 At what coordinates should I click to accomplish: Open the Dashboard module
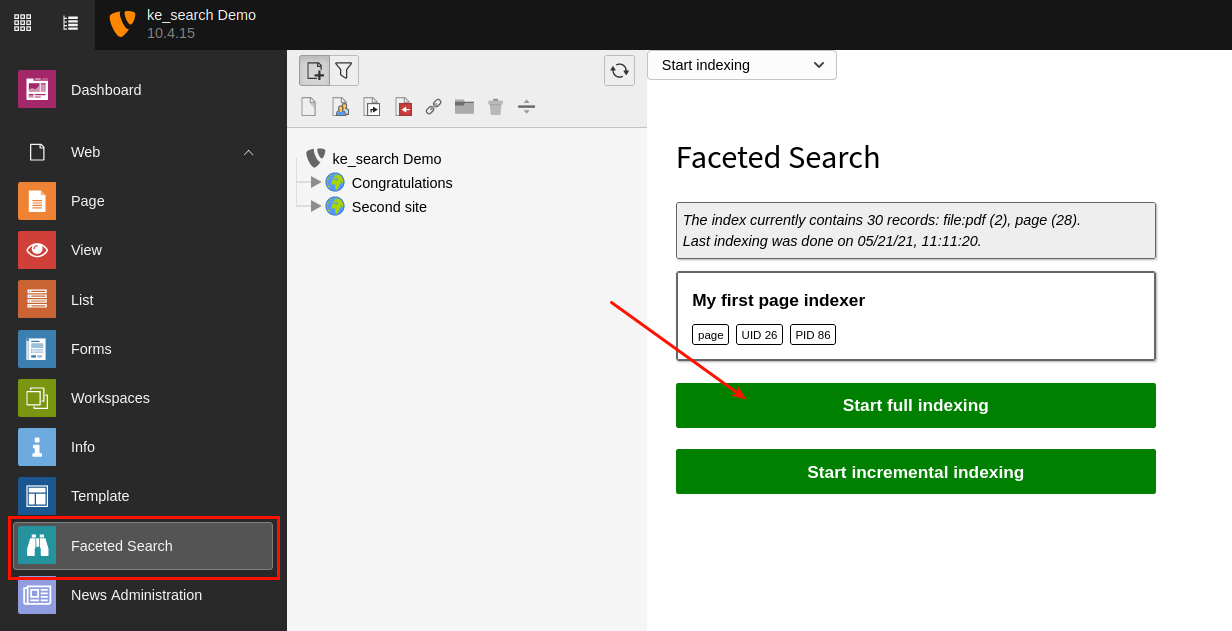[106, 90]
